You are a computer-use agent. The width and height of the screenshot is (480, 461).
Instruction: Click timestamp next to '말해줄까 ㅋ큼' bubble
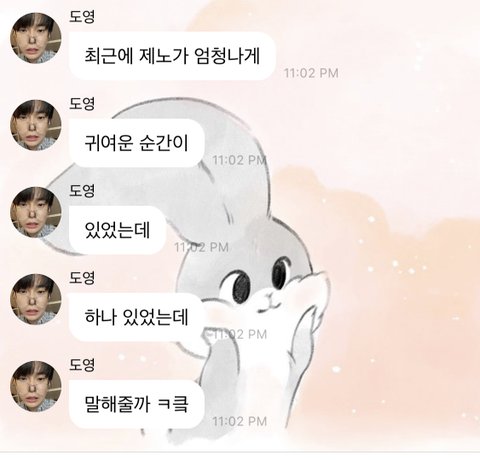pos(240,421)
